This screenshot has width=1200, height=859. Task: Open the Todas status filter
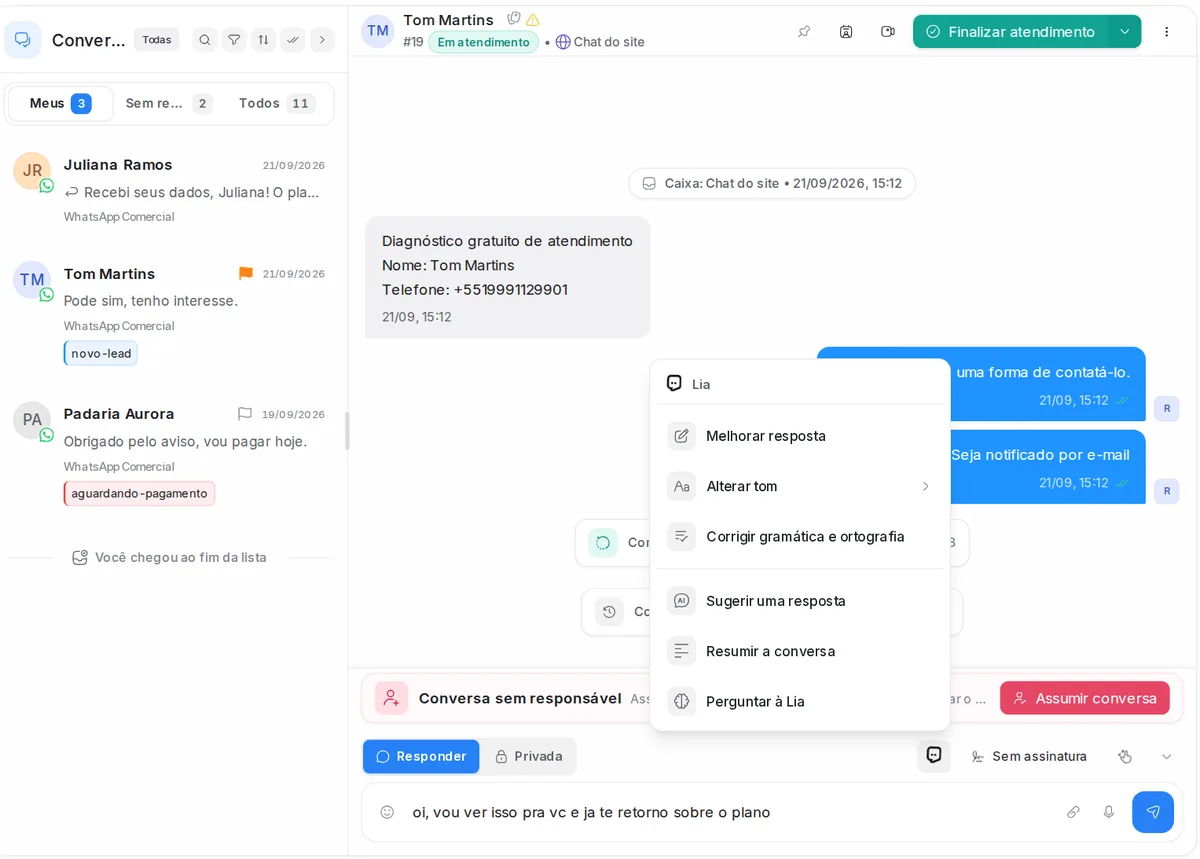click(157, 40)
